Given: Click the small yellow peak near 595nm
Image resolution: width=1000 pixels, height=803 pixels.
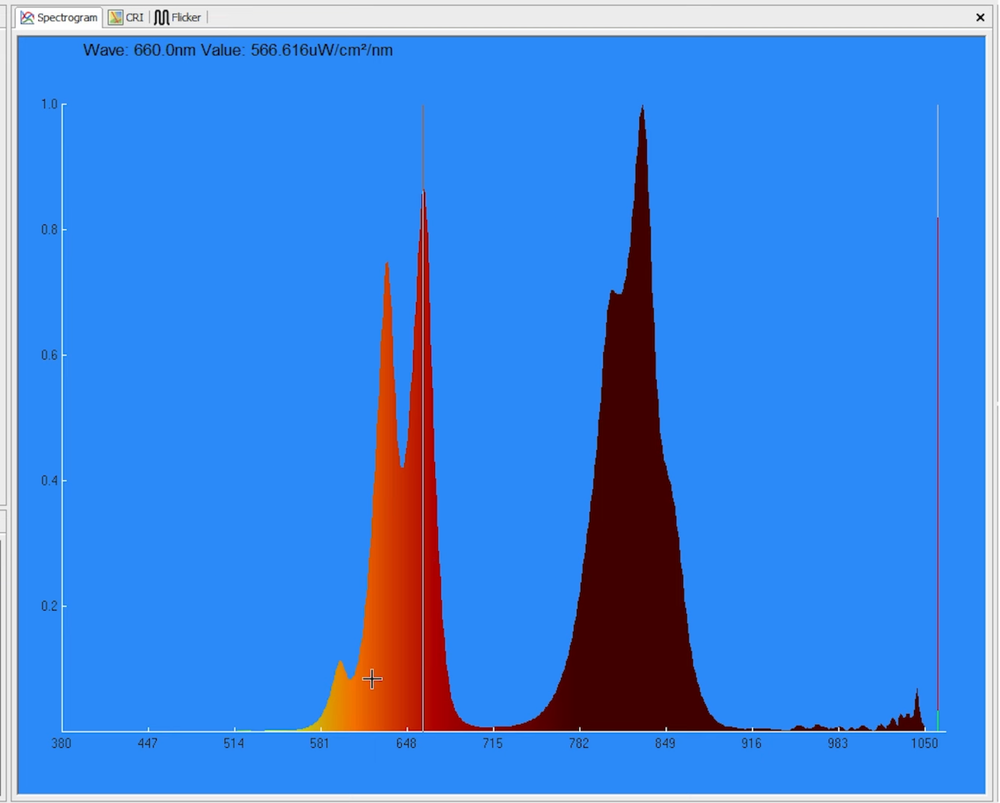Looking at the screenshot, I should [340, 665].
